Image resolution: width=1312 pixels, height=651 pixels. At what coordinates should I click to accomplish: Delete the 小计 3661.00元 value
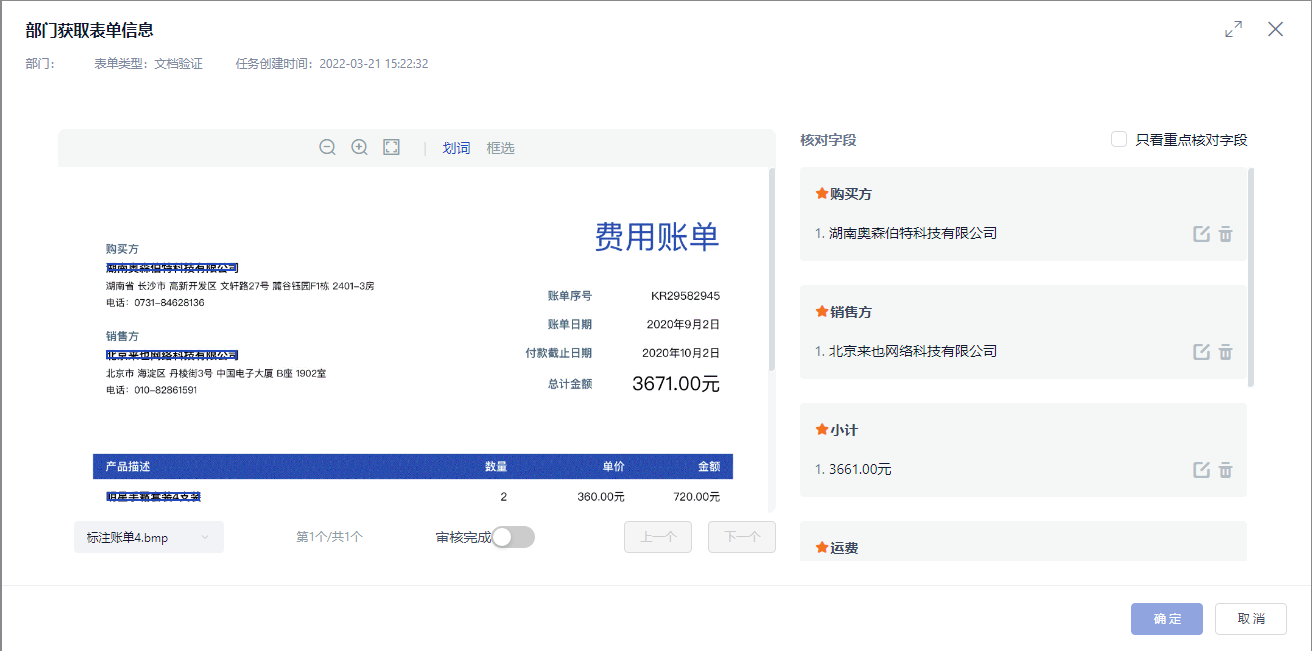tap(1226, 470)
